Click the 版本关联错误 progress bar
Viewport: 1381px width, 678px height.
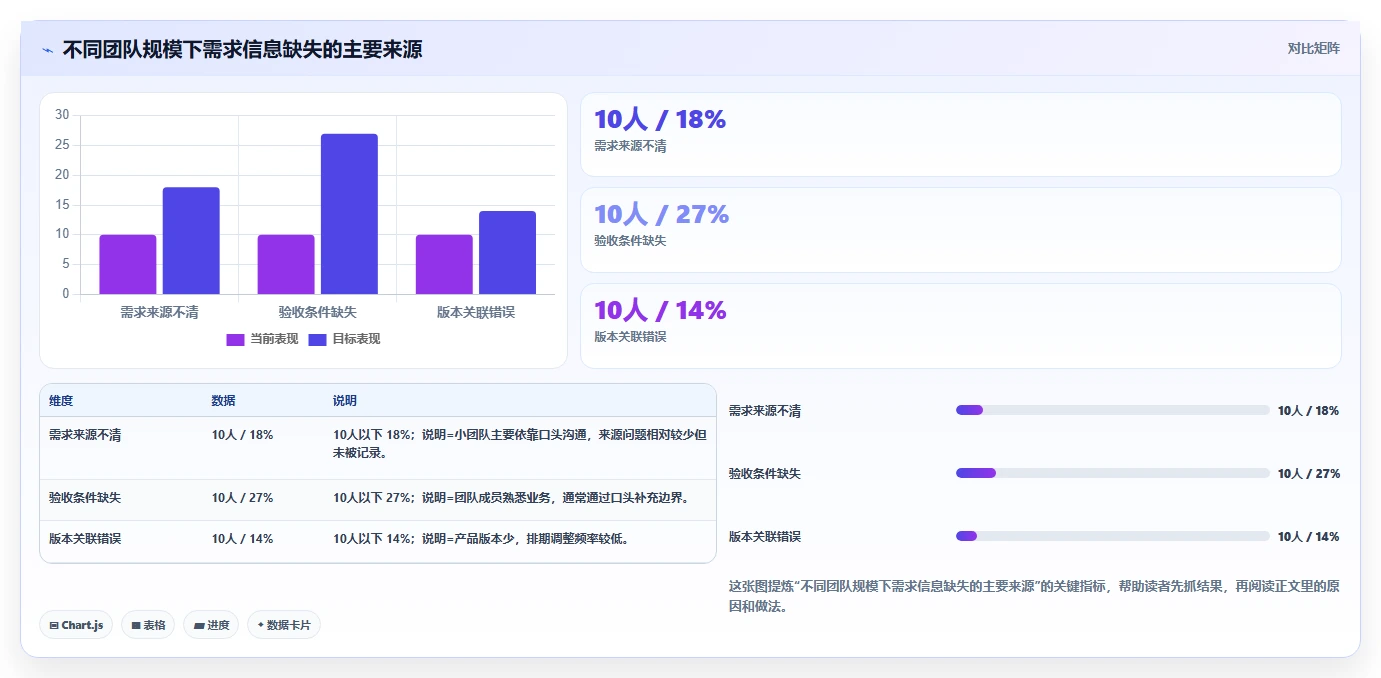(x=1112, y=536)
